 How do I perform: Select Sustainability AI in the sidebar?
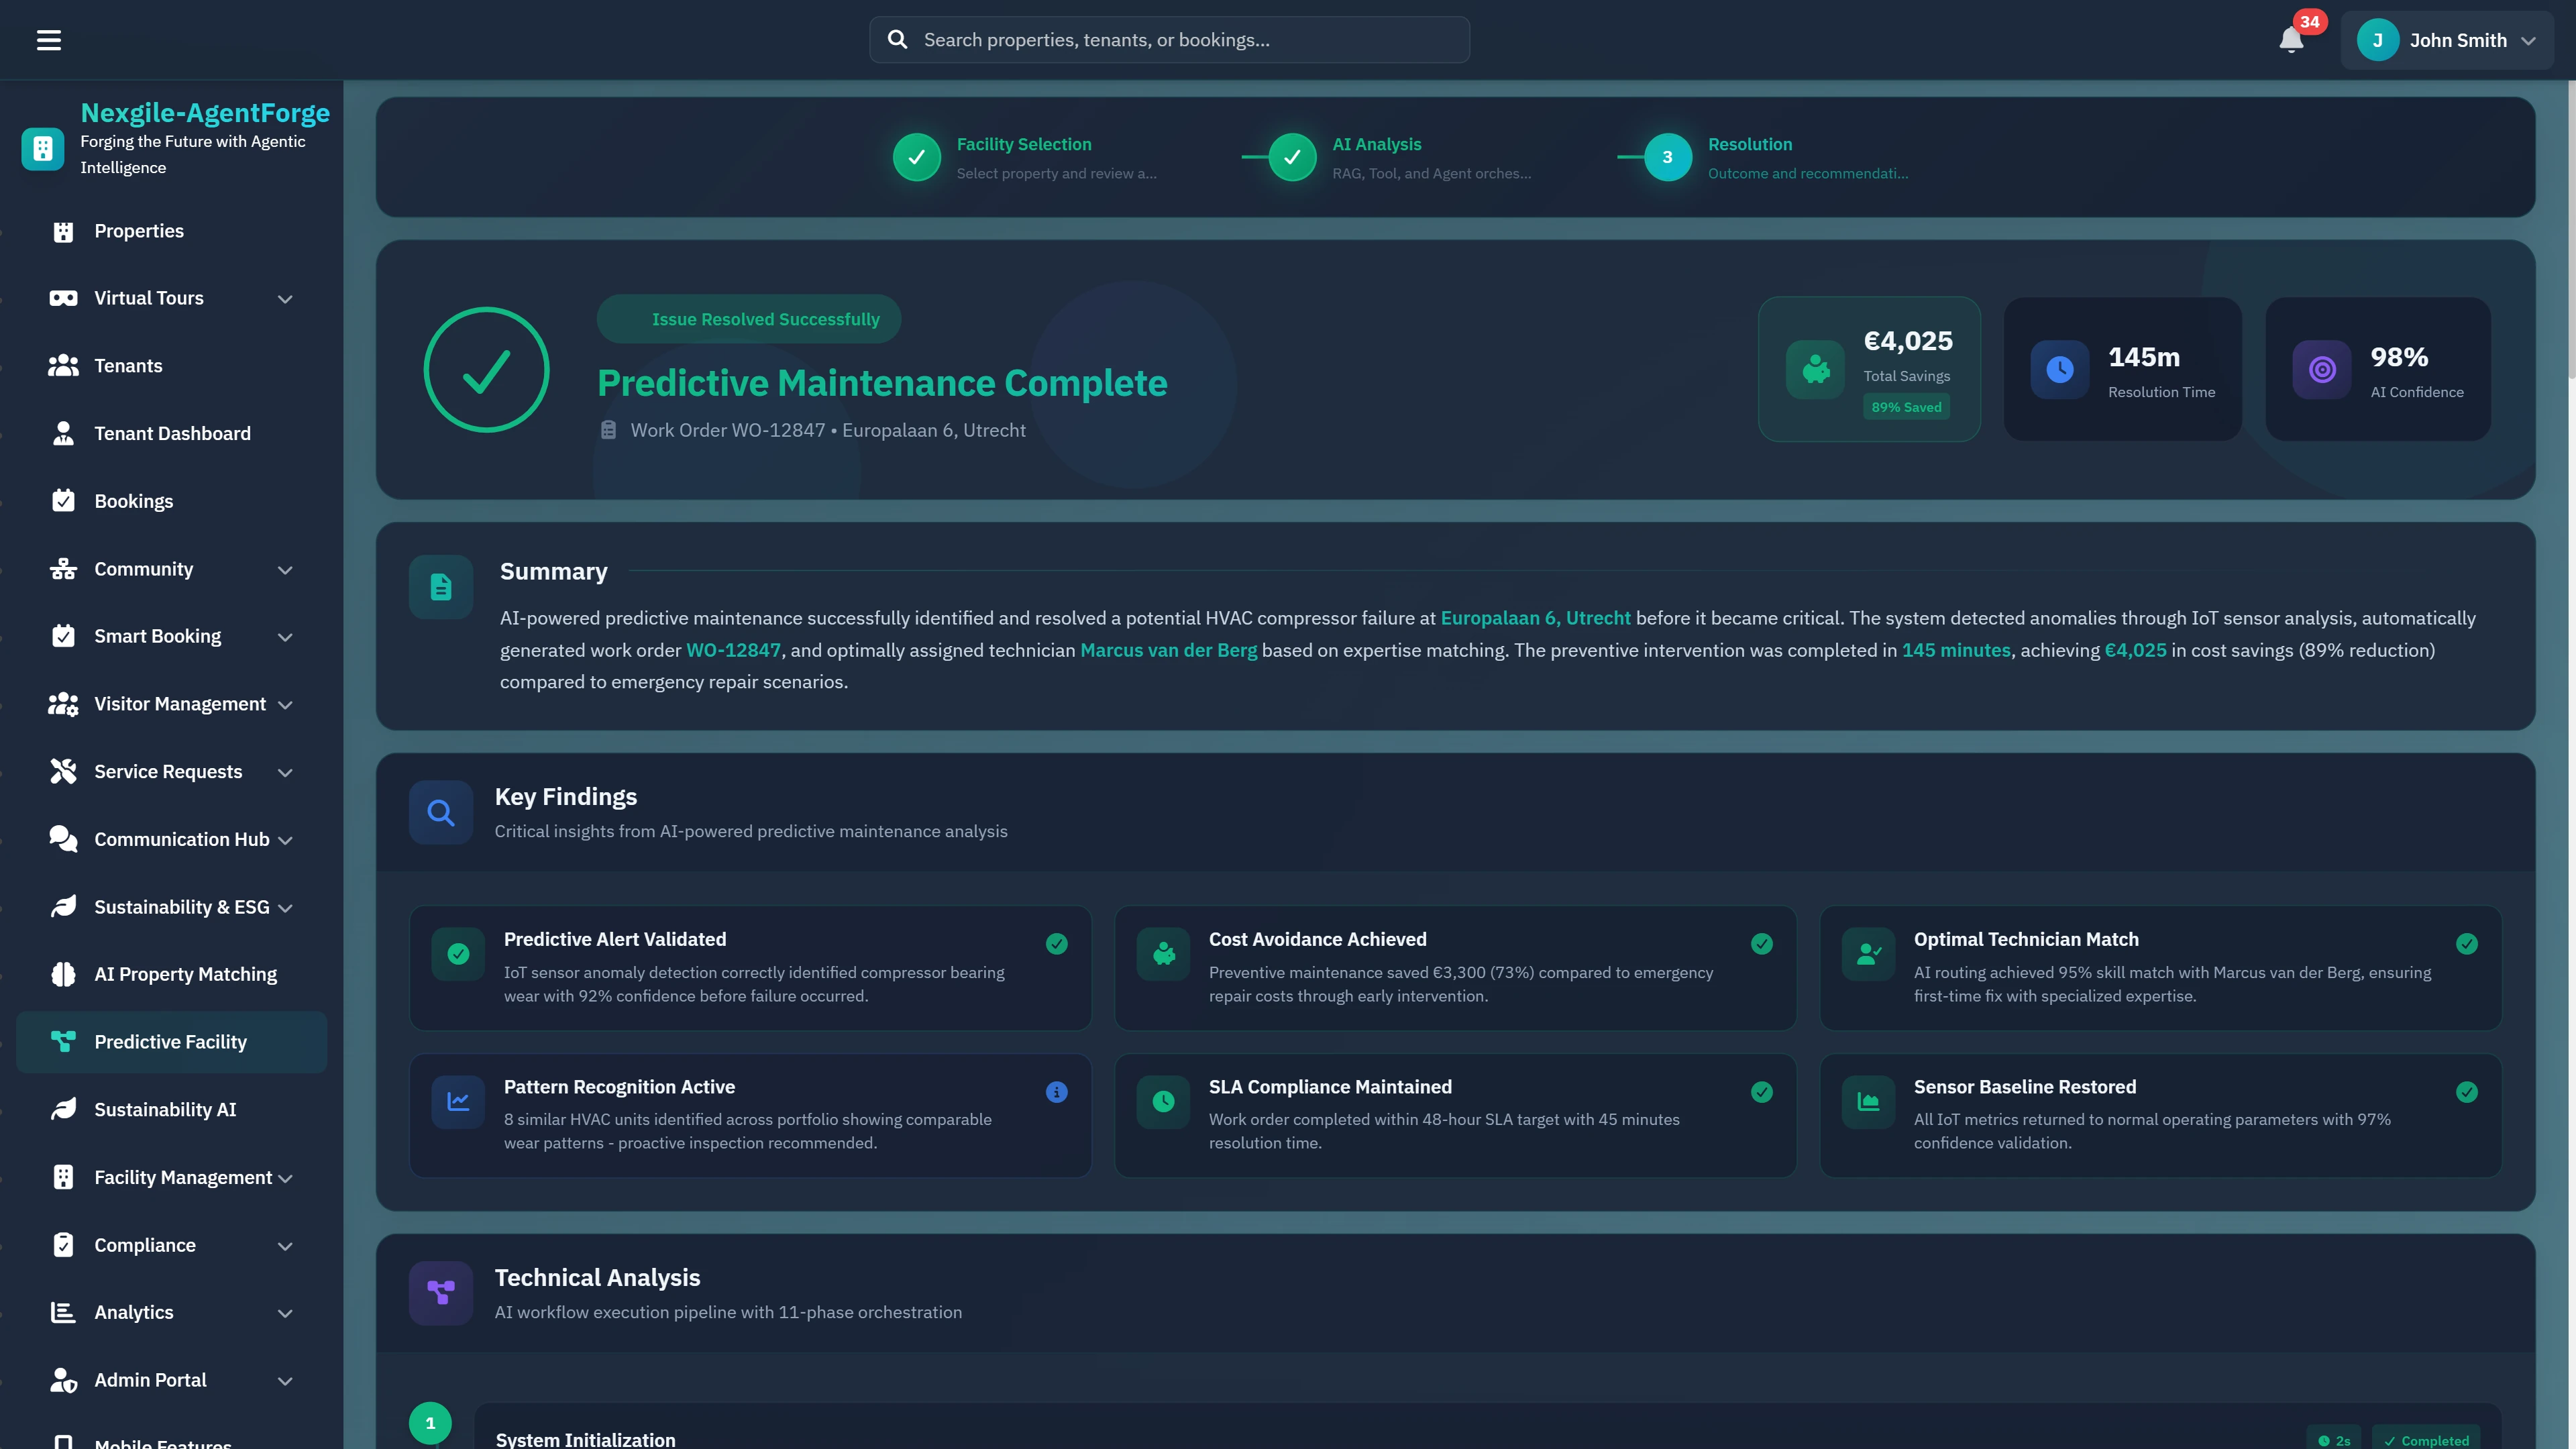tap(63, 1109)
